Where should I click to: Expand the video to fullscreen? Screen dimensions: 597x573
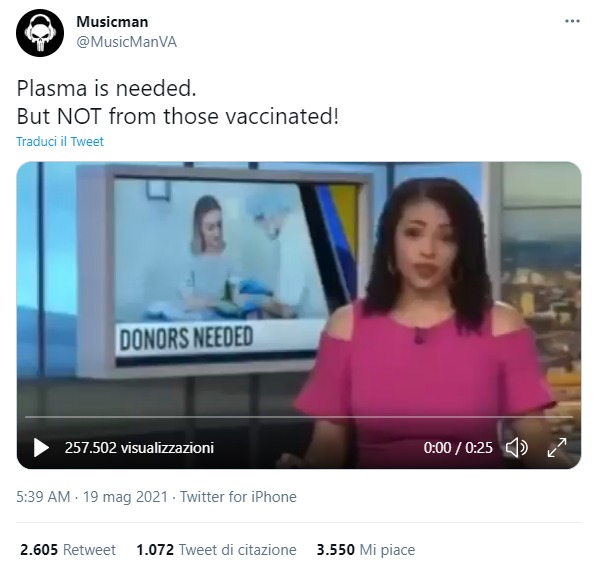[x=557, y=447]
